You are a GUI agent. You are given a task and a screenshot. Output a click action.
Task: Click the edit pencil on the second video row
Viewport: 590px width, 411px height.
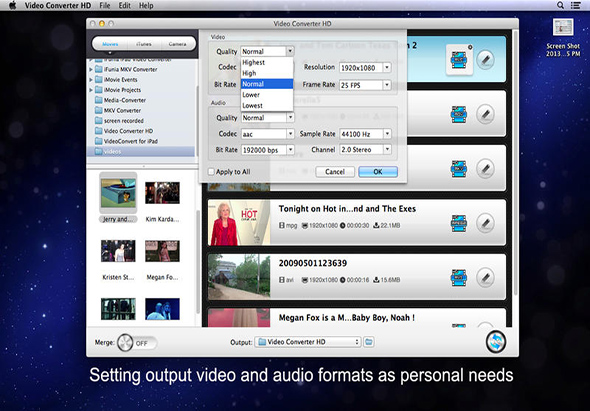485,114
